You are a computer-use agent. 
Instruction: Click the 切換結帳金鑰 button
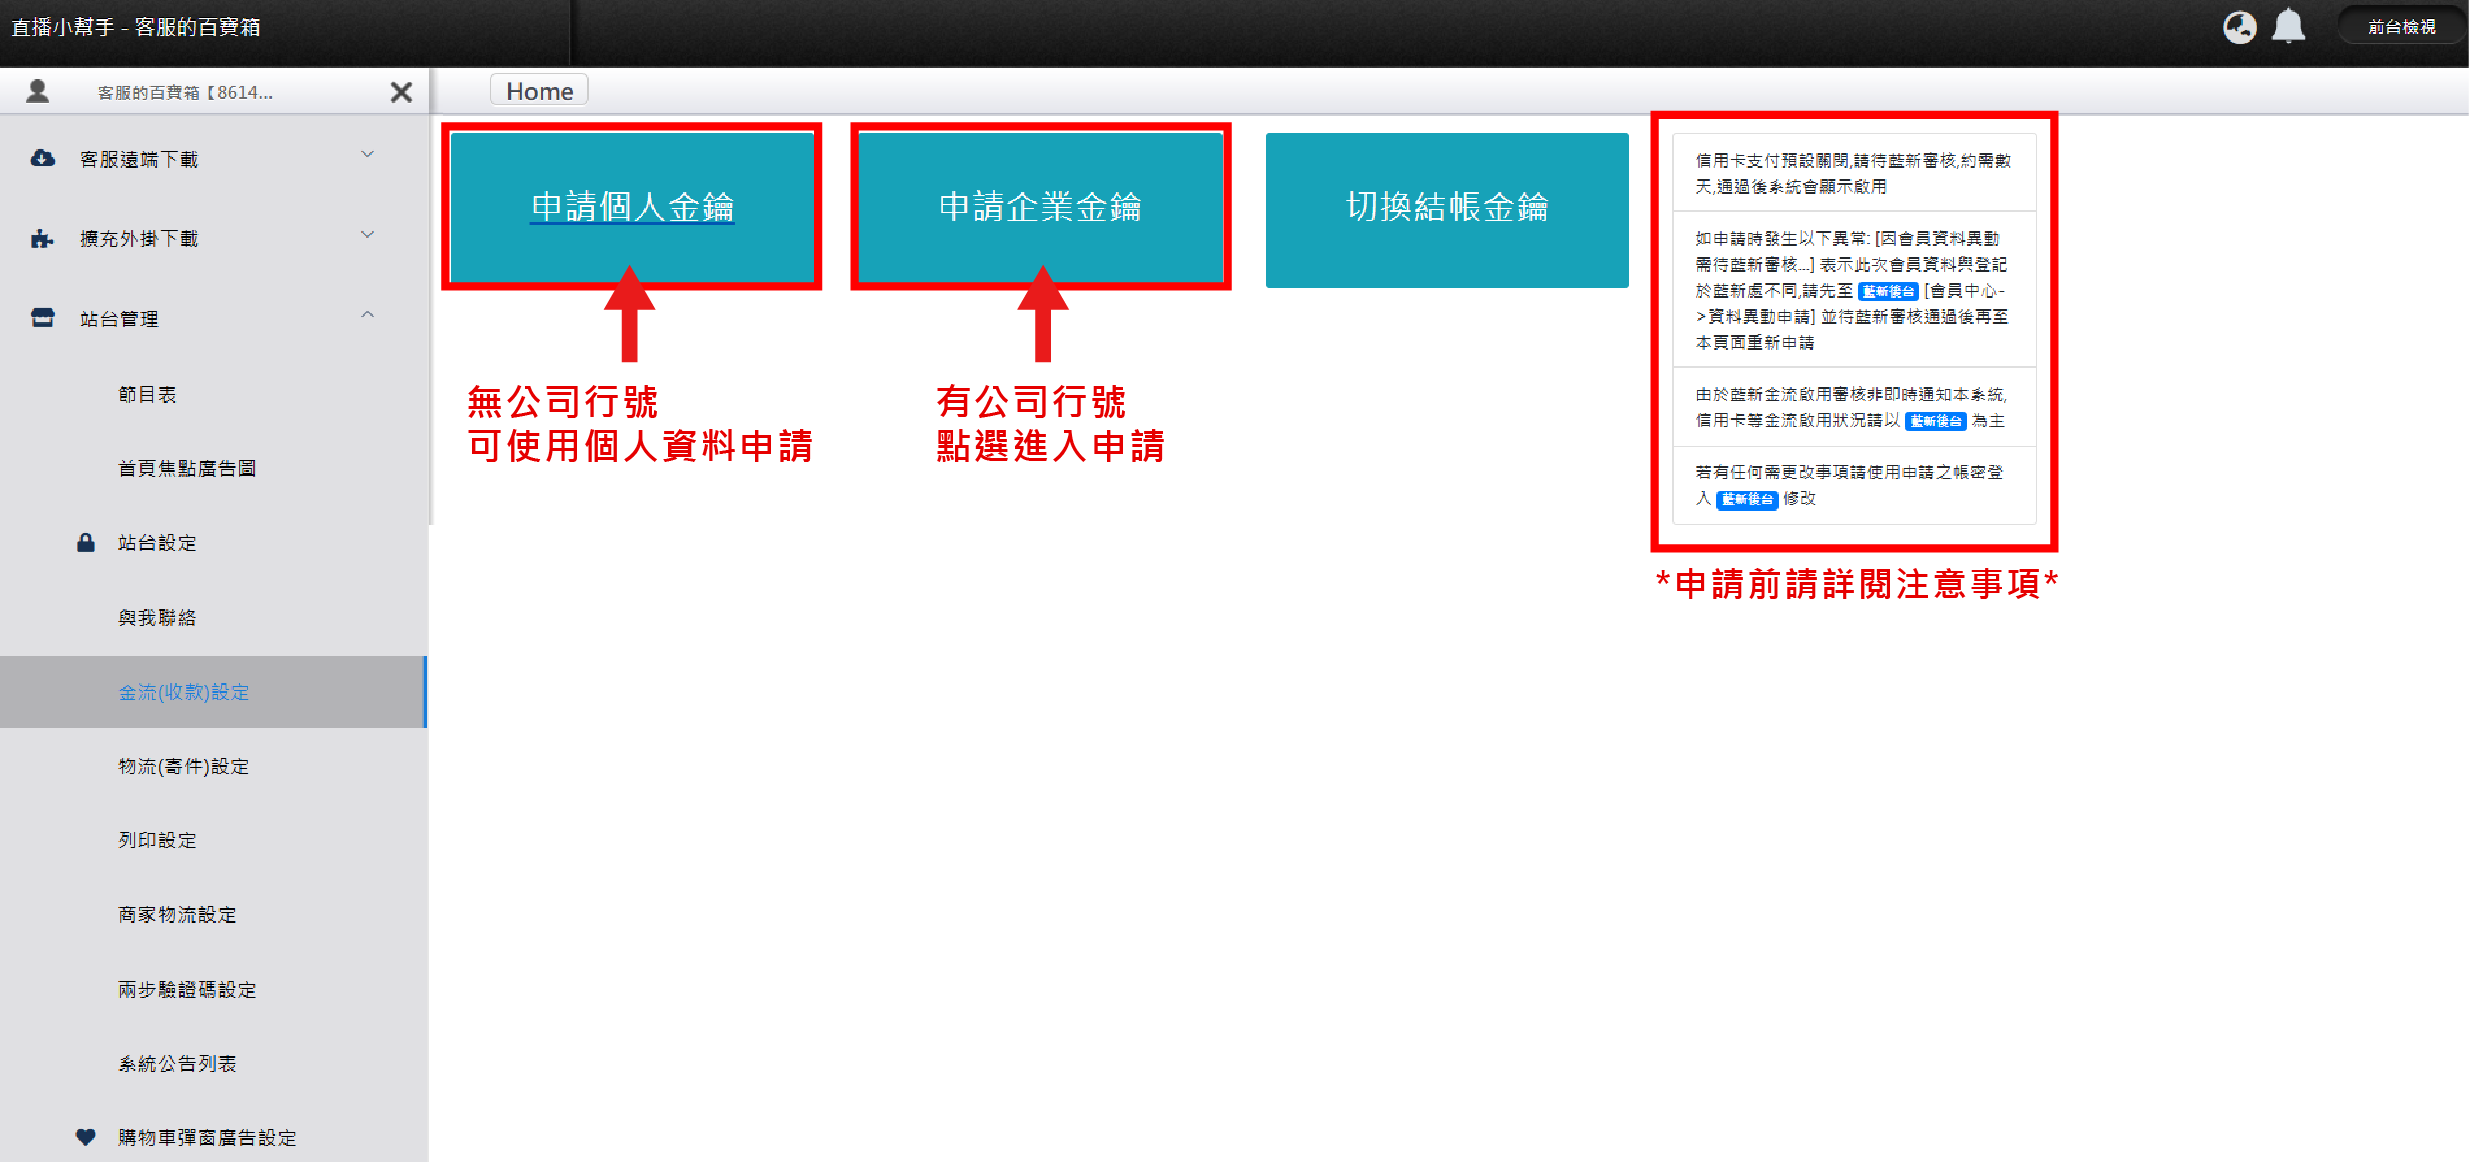click(1447, 209)
